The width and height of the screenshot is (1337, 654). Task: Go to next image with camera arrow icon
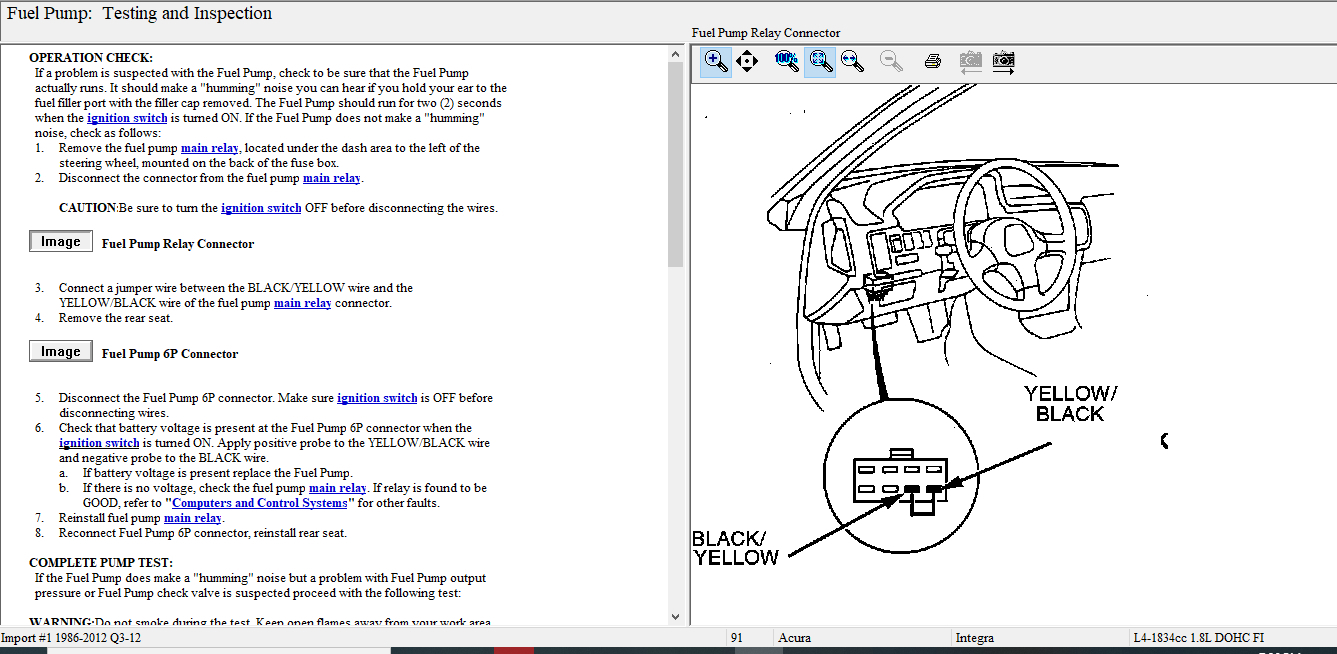click(1003, 61)
